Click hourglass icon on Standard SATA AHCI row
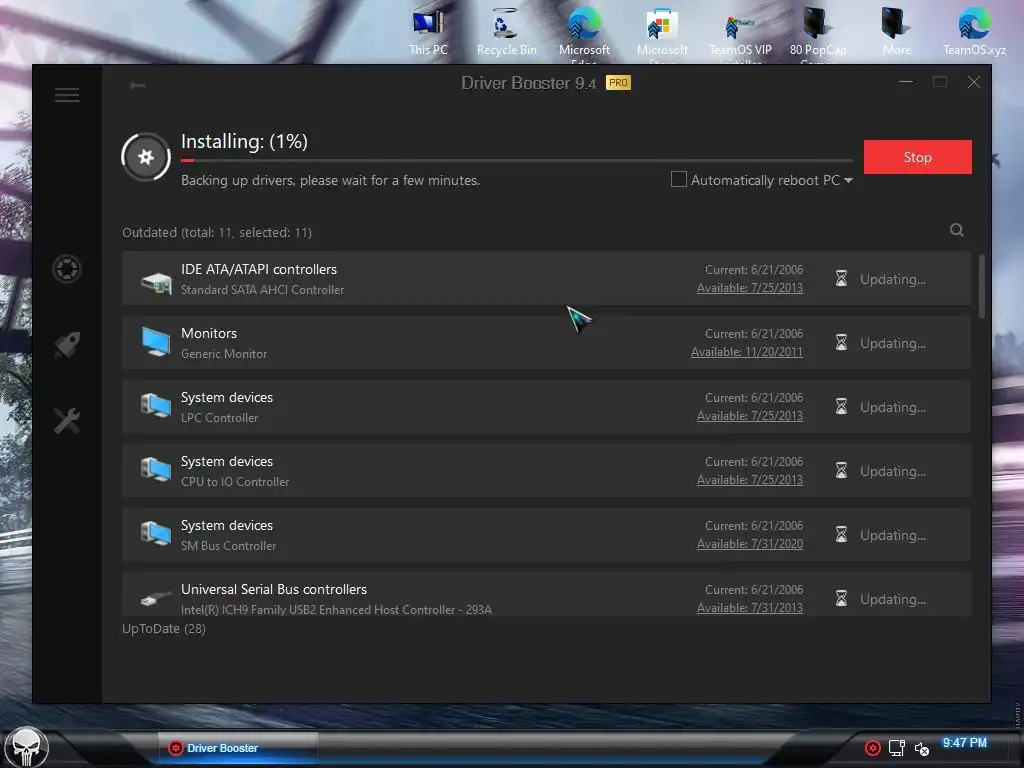1024x768 pixels. [841, 279]
